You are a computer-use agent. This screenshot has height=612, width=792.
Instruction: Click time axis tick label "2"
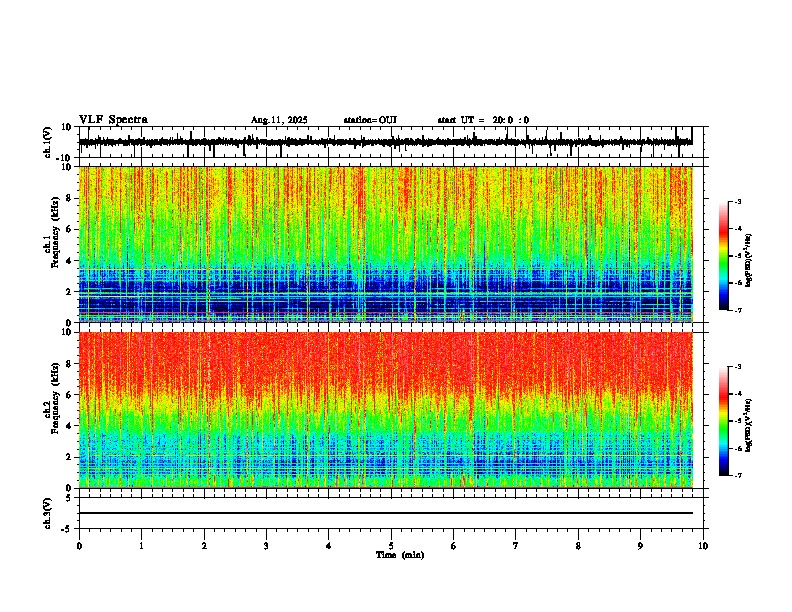(204, 546)
